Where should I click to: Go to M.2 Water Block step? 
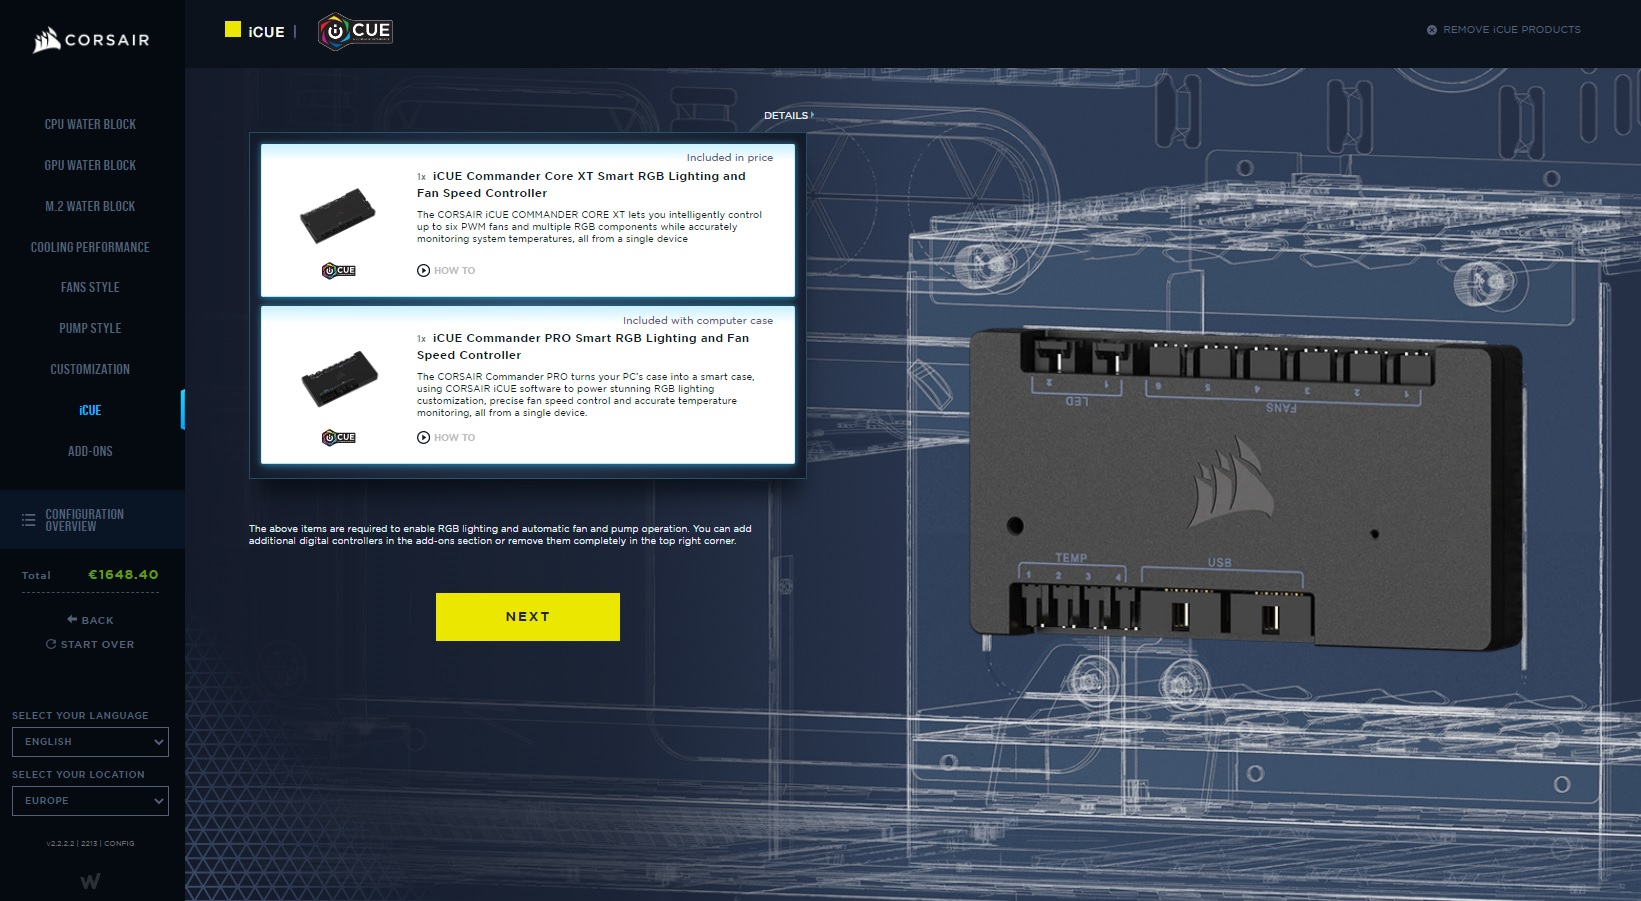coord(90,206)
